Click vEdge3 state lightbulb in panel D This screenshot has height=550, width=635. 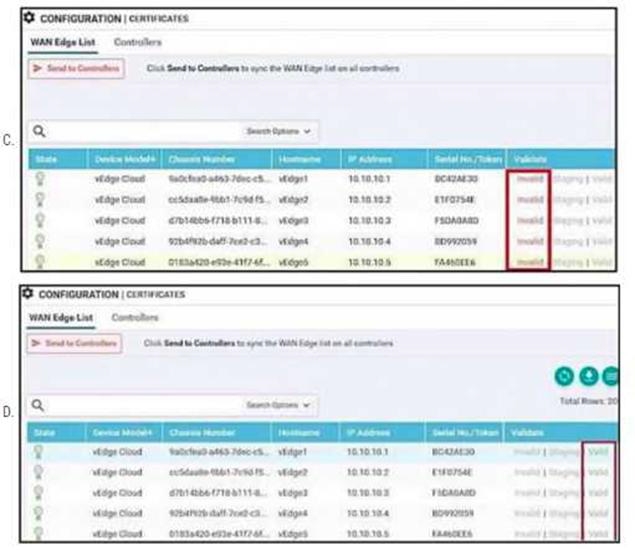38,493
